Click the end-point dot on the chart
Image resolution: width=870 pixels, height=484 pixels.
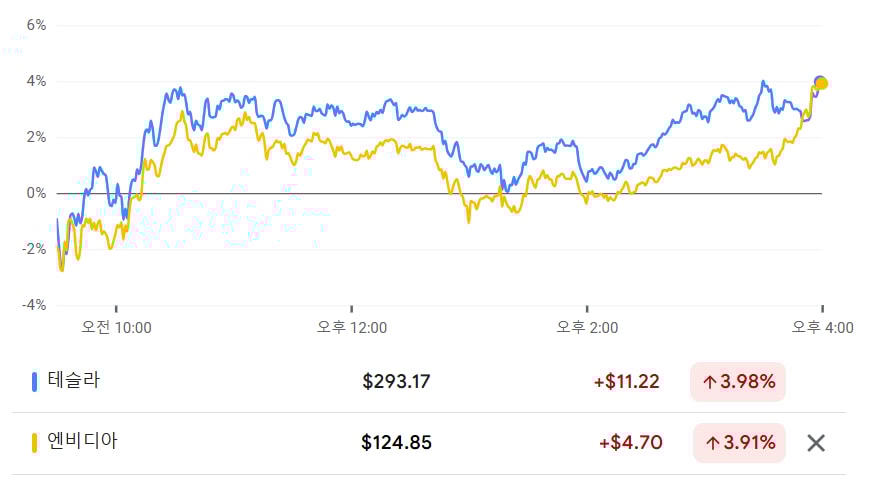point(821,83)
